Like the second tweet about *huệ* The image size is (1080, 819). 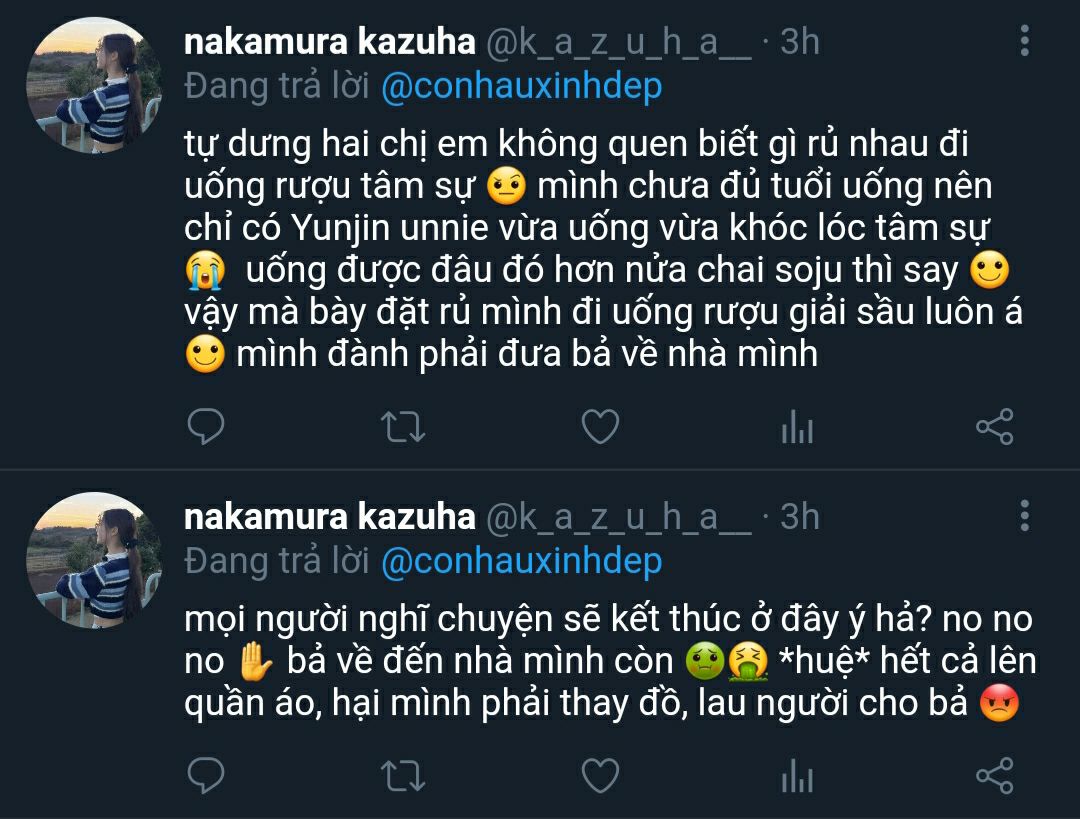pyautogui.click(x=600, y=776)
